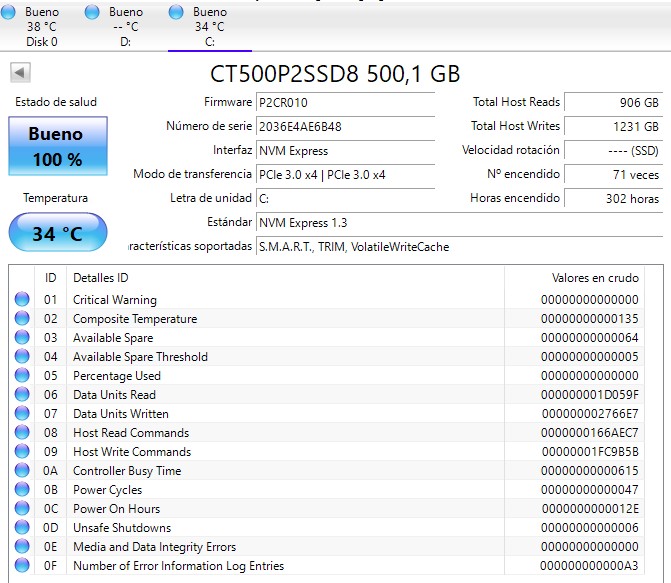
Task: Click the transfer mode field PCIe 3.0 x4
Action: [x=345, y=175]
